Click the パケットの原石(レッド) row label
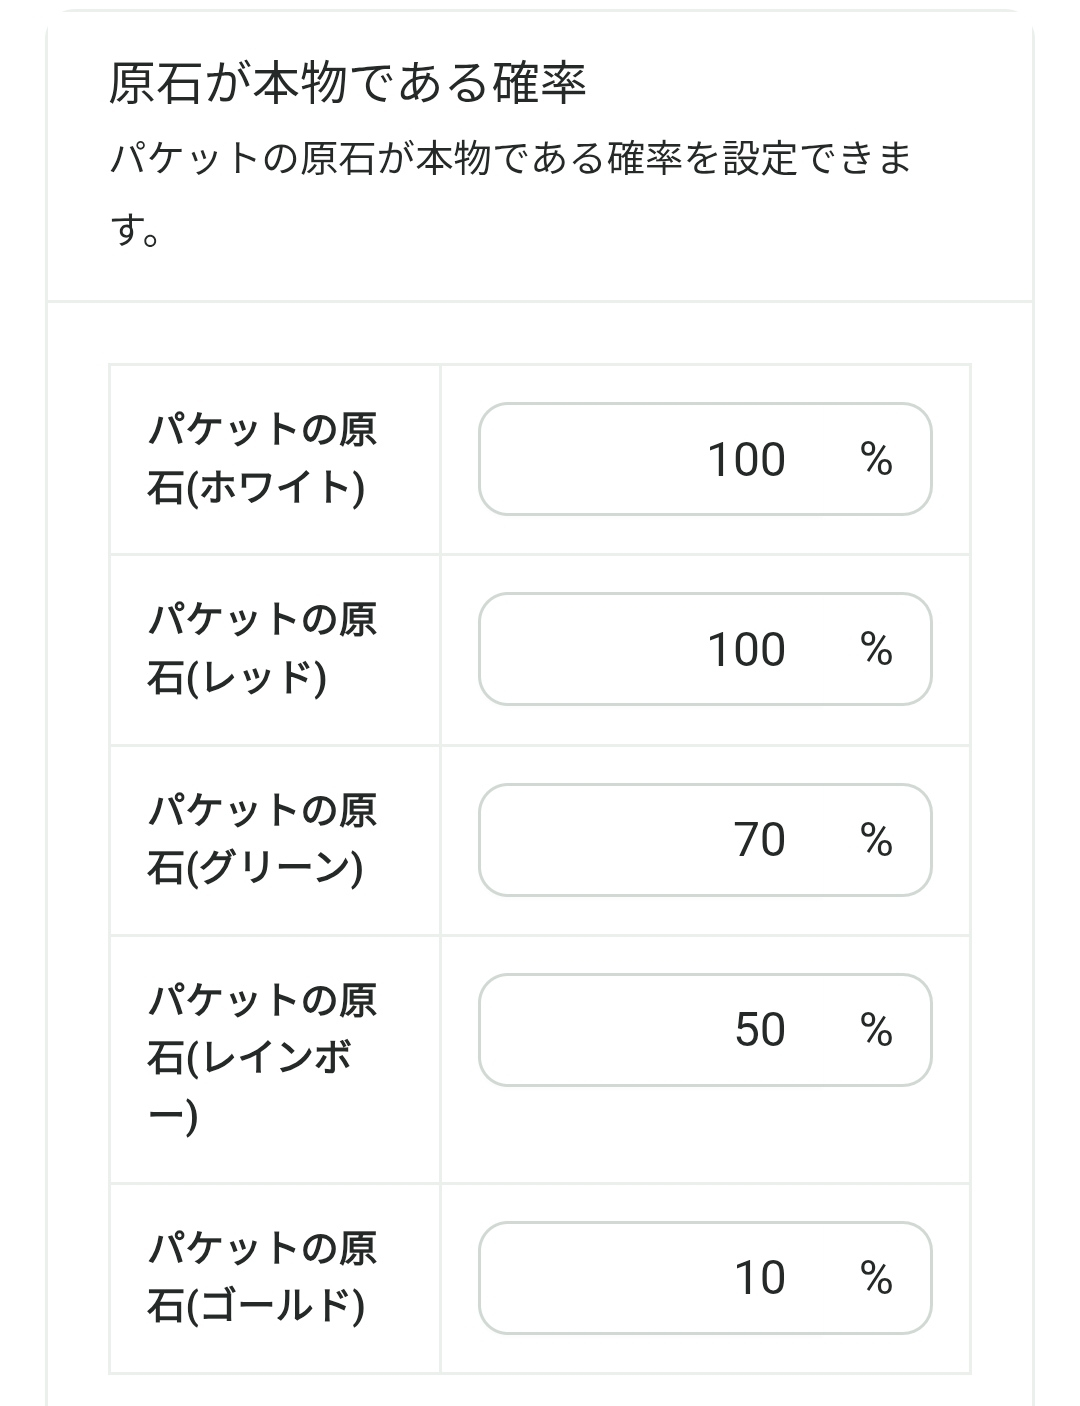This screenshot has height=1406, width=1080. [262, 649]
